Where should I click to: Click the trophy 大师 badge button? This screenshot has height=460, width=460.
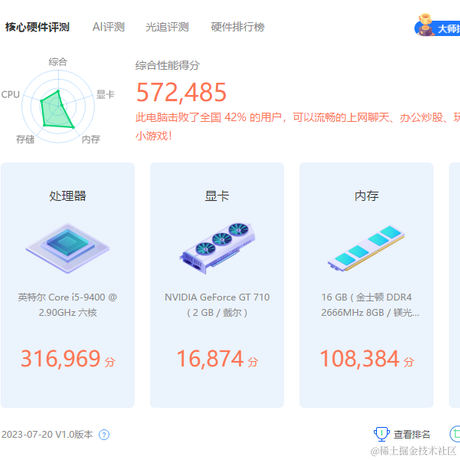(x=437, y=25)
